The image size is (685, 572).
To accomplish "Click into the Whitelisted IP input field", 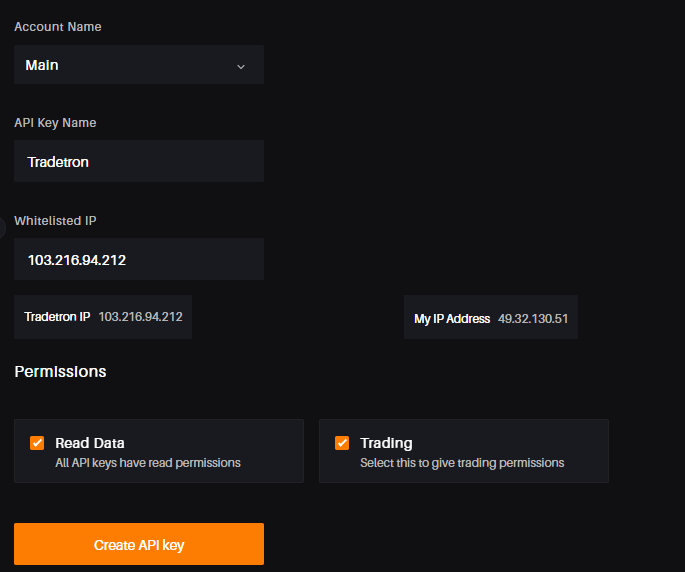I will tap(138, 259).
